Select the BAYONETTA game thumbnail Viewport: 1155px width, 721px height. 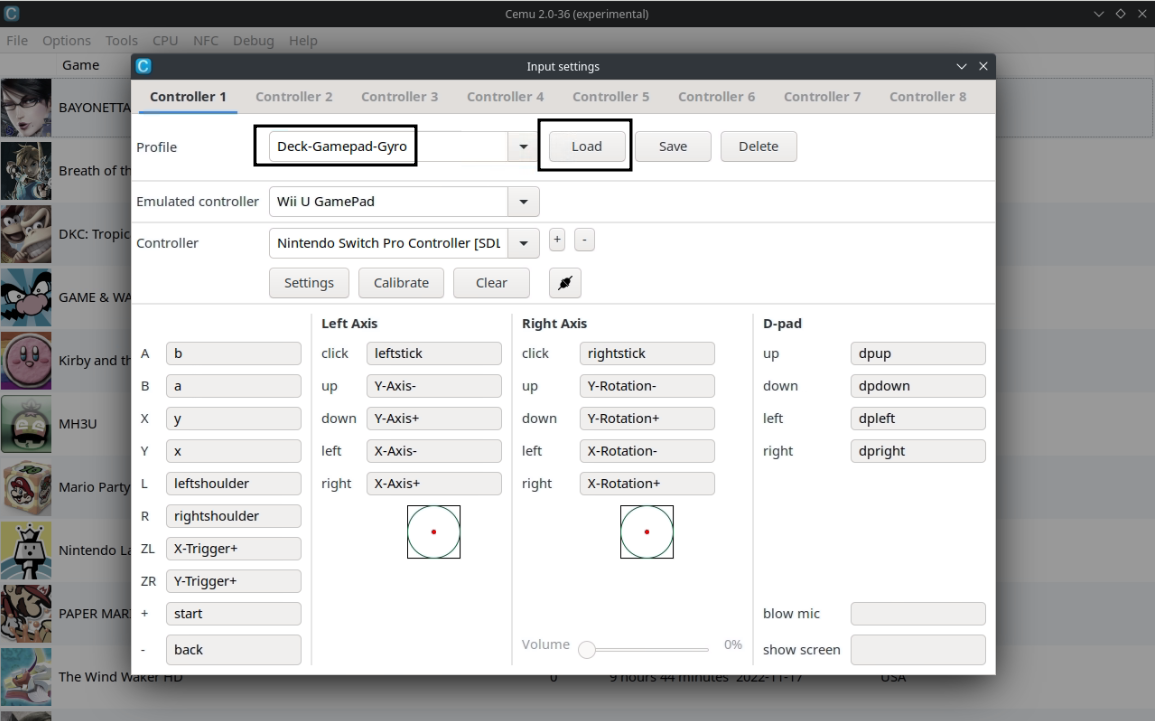click(27, 108)
